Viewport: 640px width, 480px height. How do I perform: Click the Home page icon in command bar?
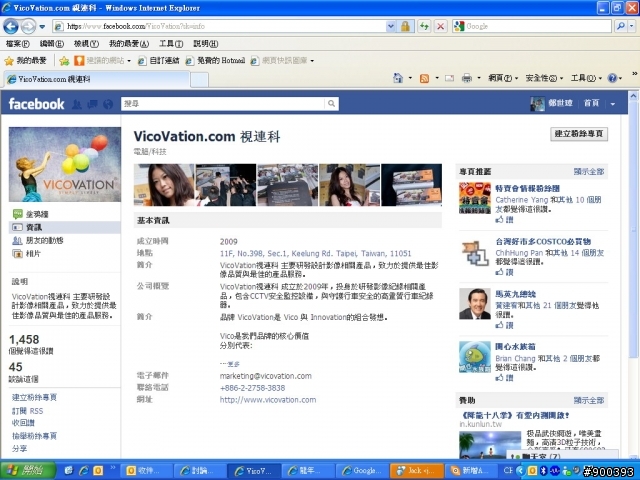(398, 78)
